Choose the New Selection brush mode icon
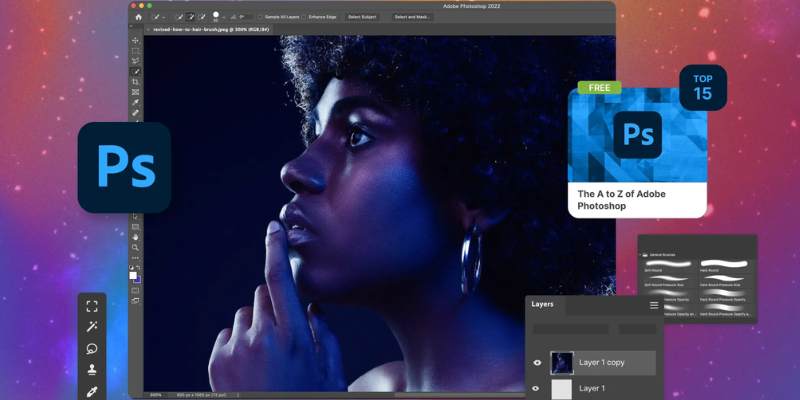 click(x=180, y=17)
